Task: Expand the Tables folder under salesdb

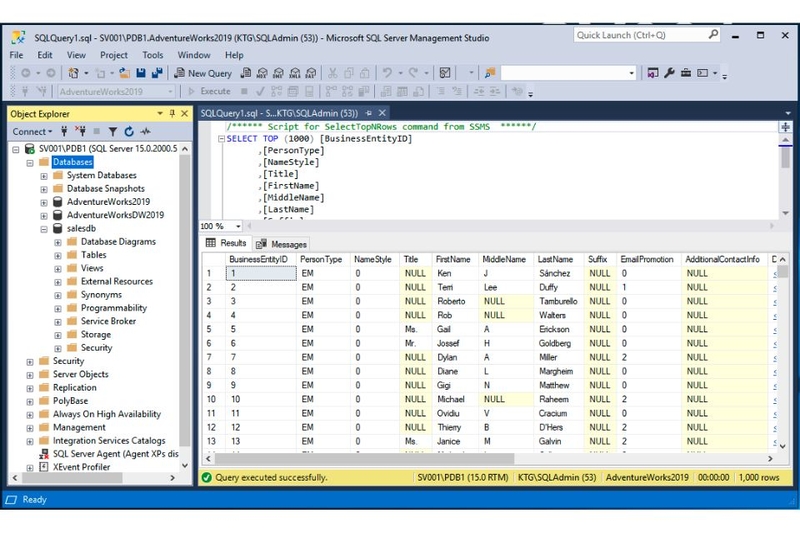Action: (58, 256)
